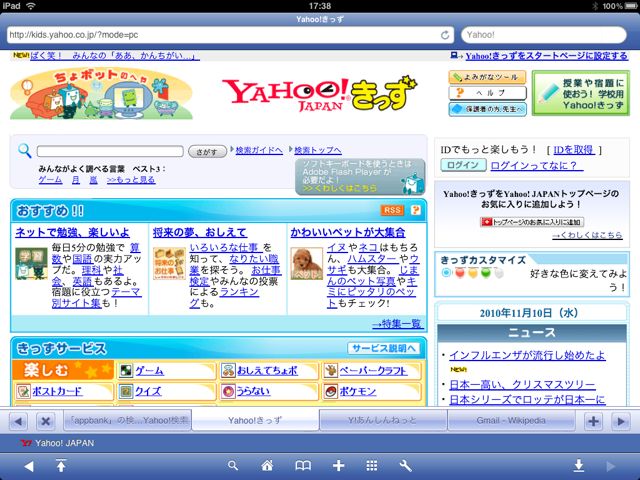
Task: Open the 検索ガイドへ link
Action: [259, 150]
